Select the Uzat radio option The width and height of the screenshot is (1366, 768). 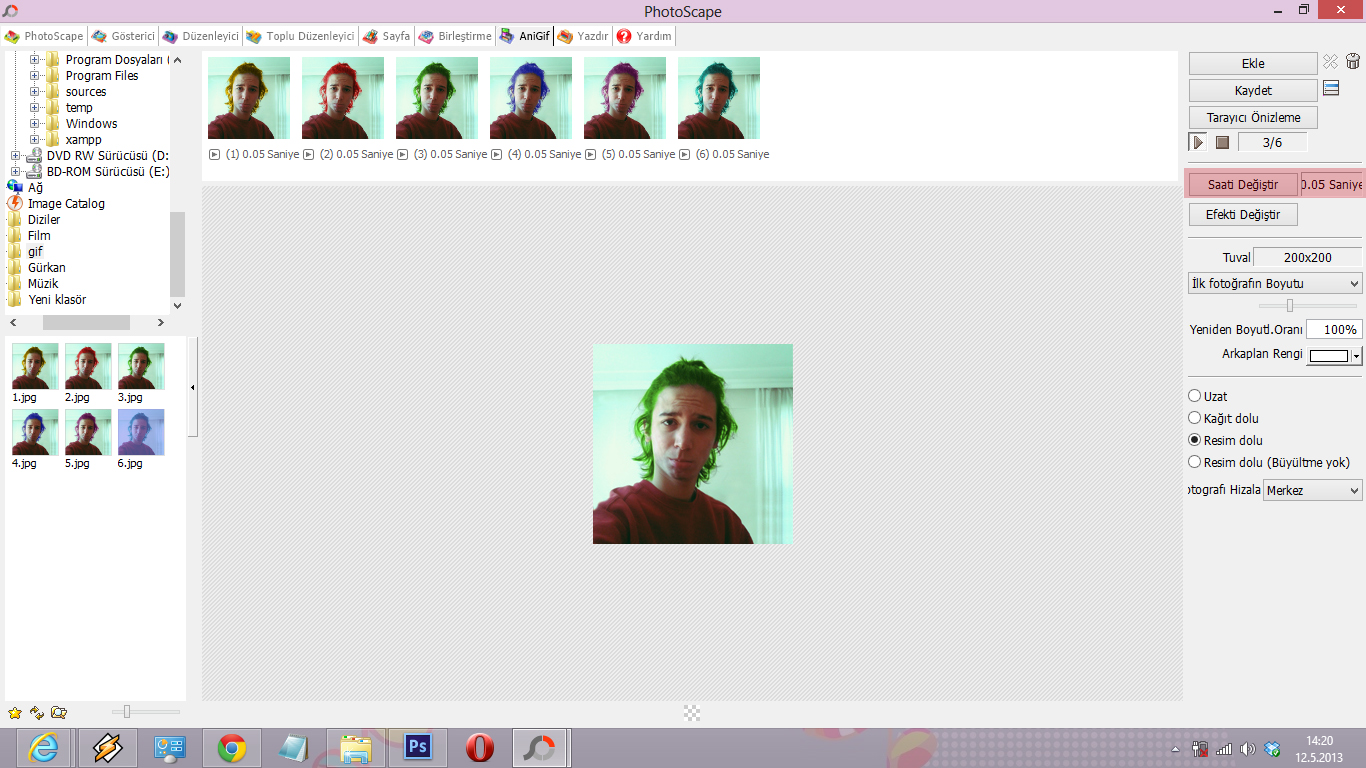tap(1194, 396)
